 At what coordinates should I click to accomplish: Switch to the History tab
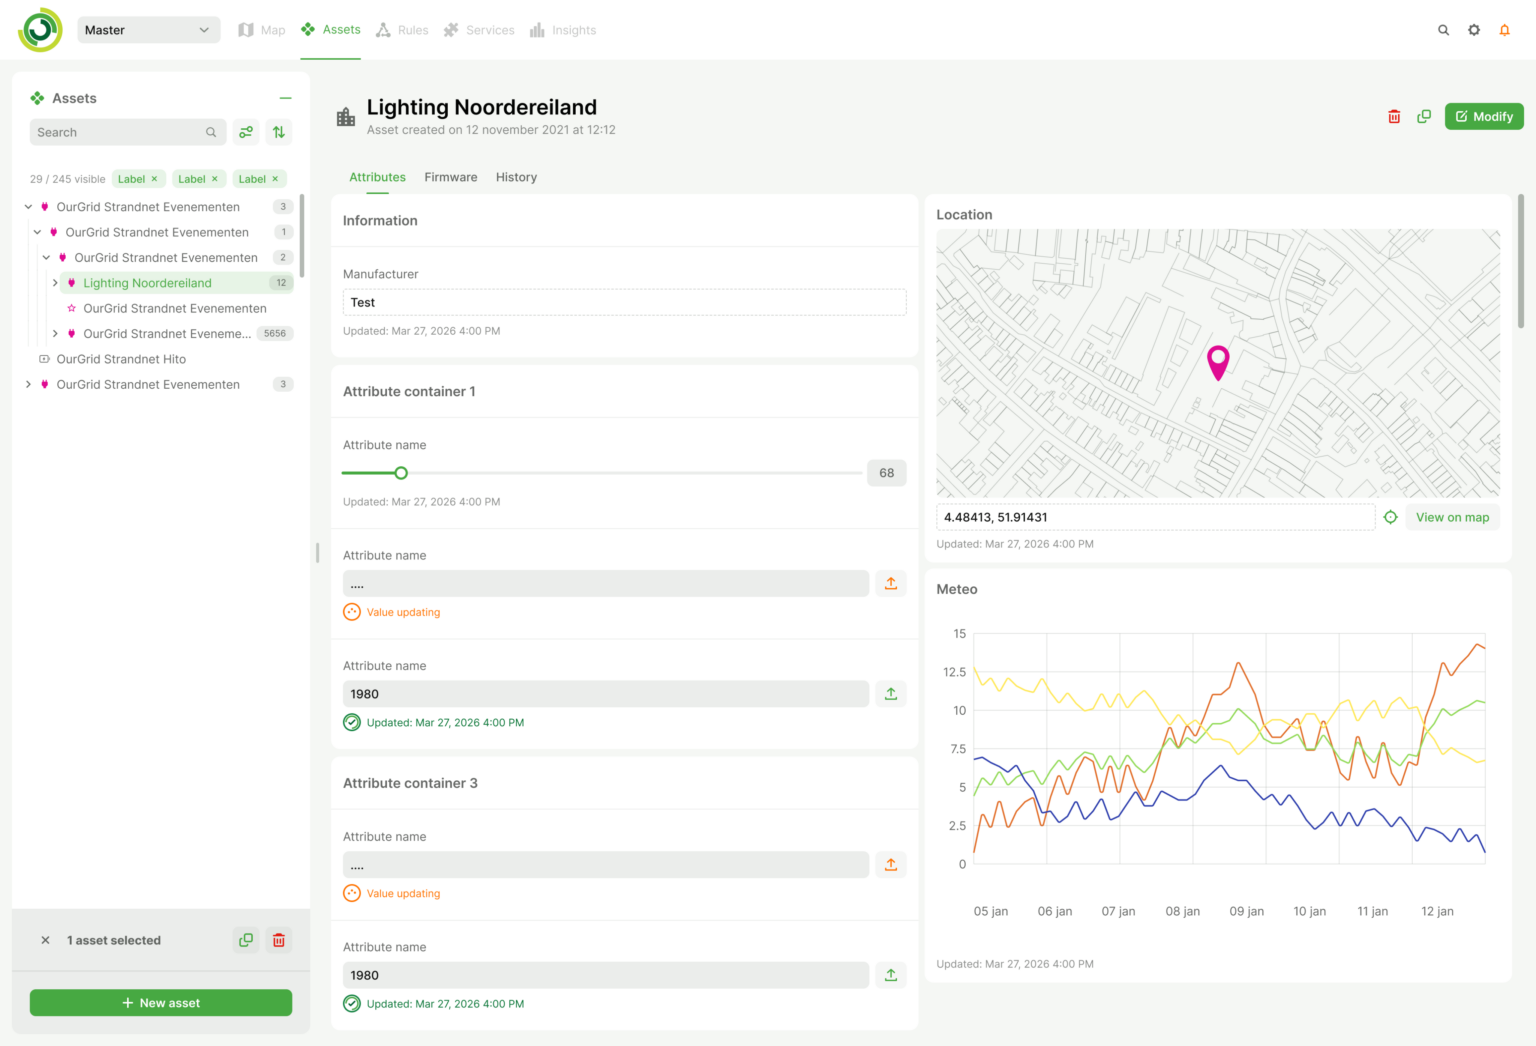(x=516, y=177)
